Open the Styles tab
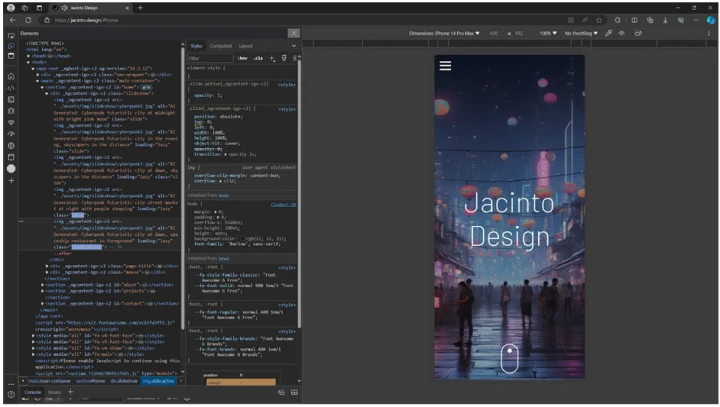The image size is (720, 407). (x=197, y=46)
